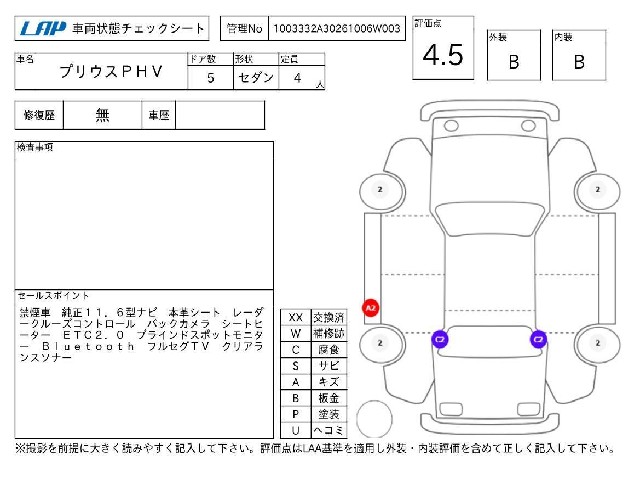This screenshot has width=640, height=480.
Task: Click the left tail lamp on diagram
Action: point(451,409)
